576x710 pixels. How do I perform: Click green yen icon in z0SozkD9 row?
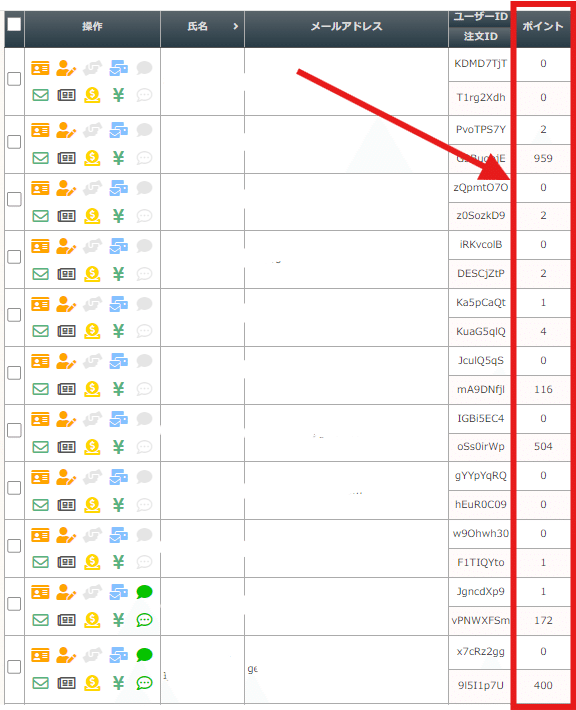pos(118,216)
